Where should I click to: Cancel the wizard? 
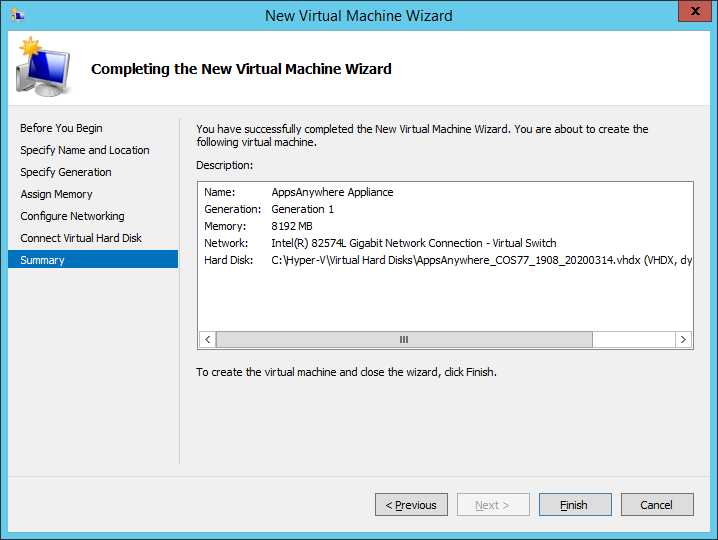[x=656, y=505]
